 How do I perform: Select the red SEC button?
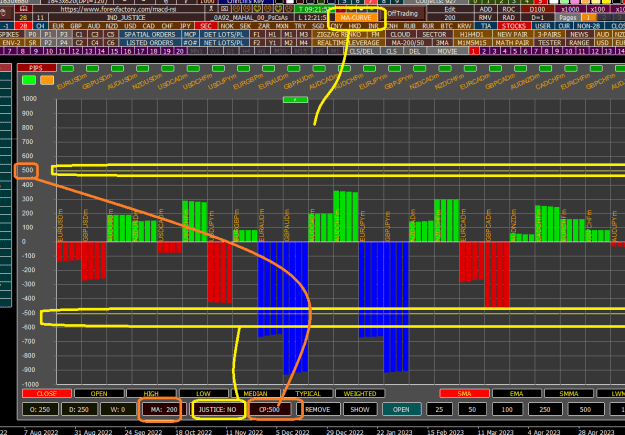click(206, 26)
